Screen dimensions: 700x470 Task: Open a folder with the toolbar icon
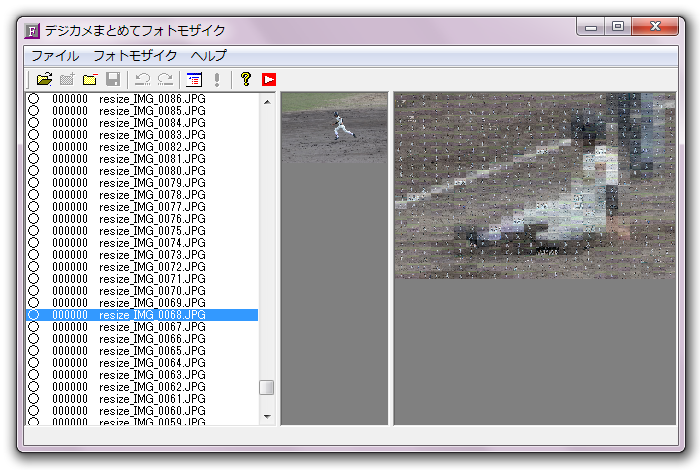coord(44,79)
